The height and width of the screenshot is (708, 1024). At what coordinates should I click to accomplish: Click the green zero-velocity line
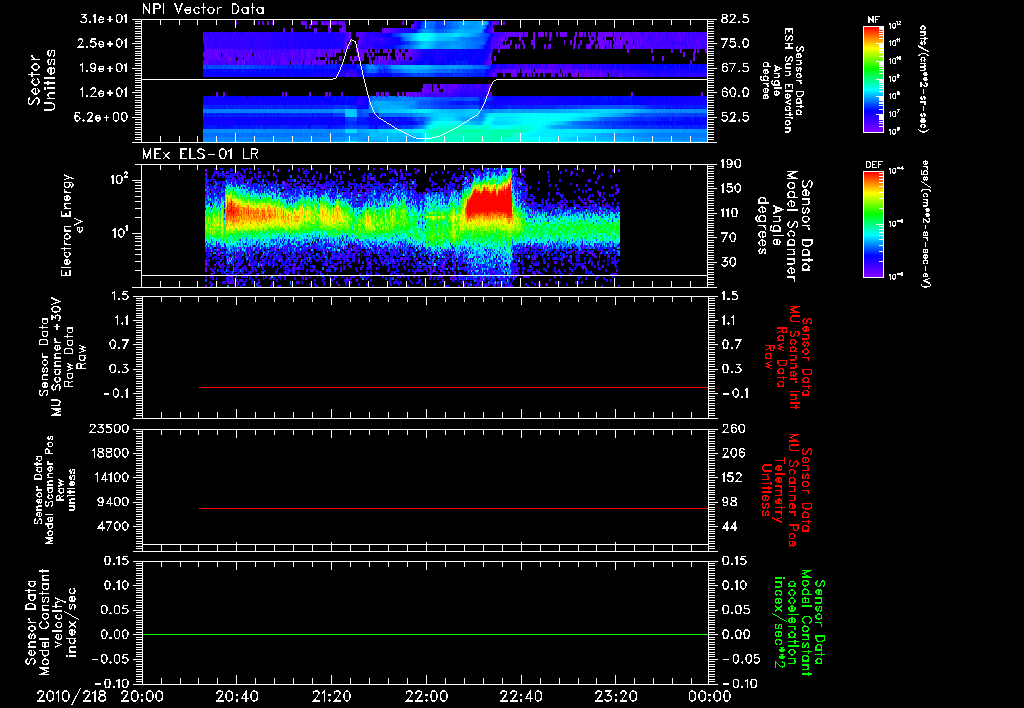pos(425,634)
